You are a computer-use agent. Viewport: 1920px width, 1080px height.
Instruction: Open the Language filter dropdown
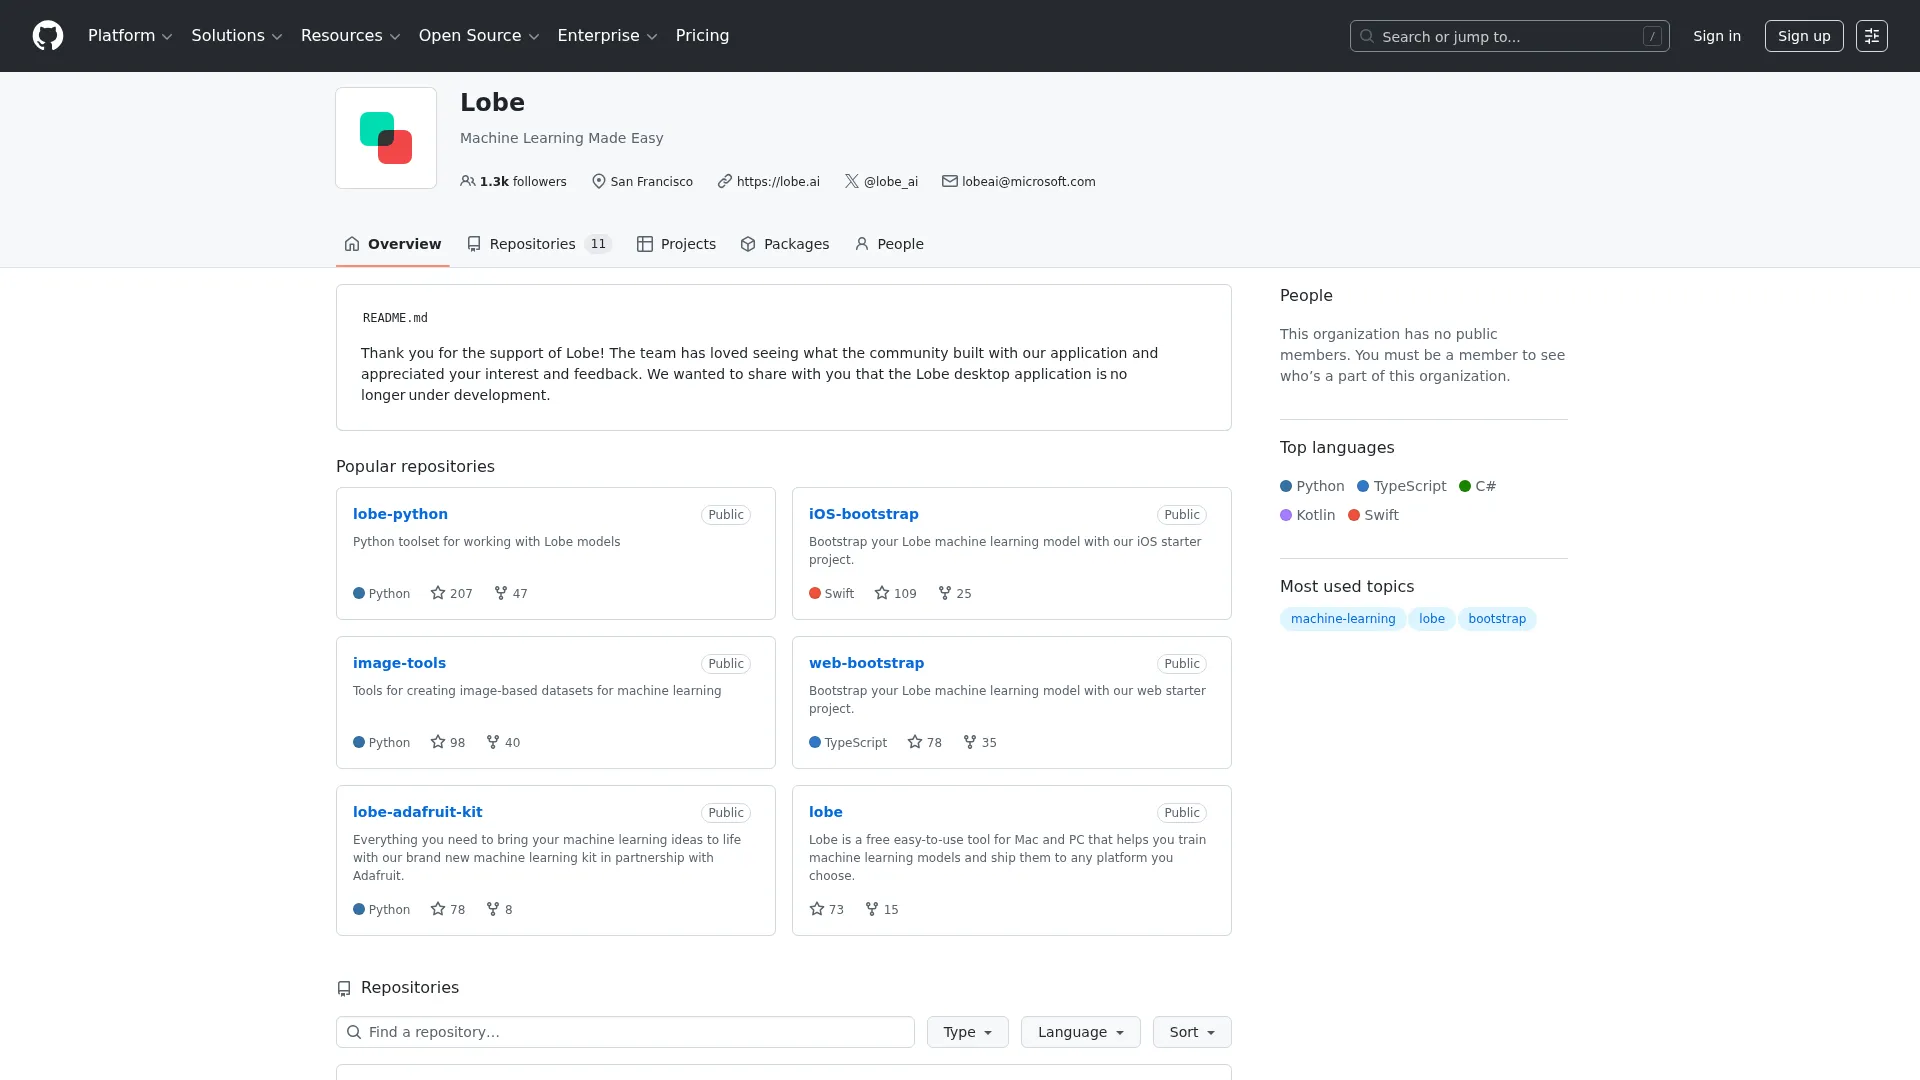[x=1081, y=1032]
